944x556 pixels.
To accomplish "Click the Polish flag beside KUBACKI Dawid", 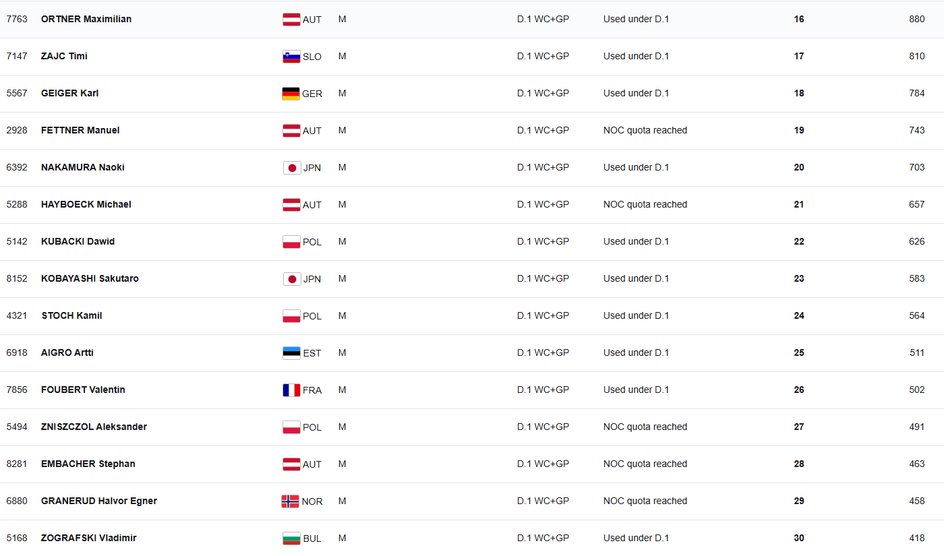I will coord(291,241).
